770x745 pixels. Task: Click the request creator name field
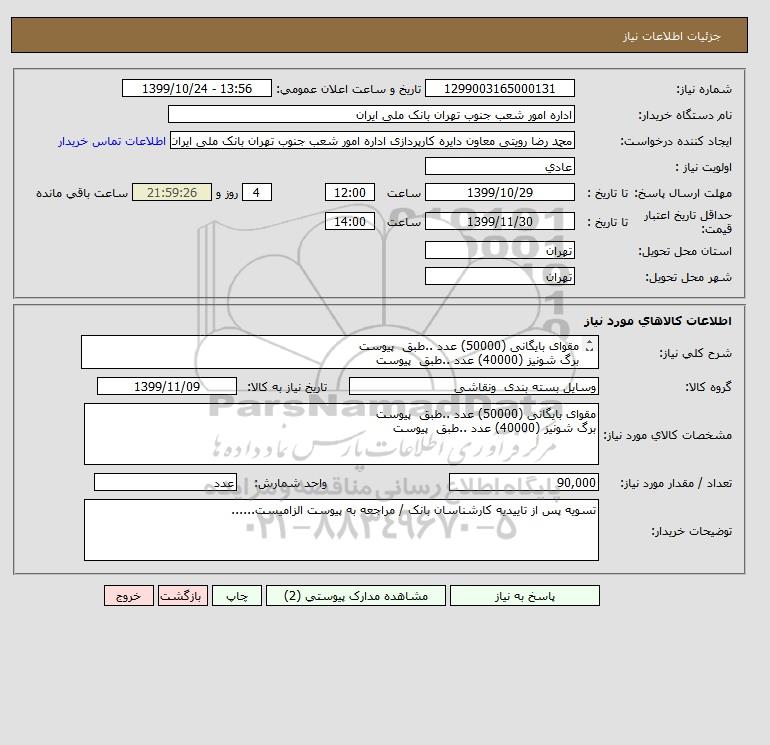372,140
